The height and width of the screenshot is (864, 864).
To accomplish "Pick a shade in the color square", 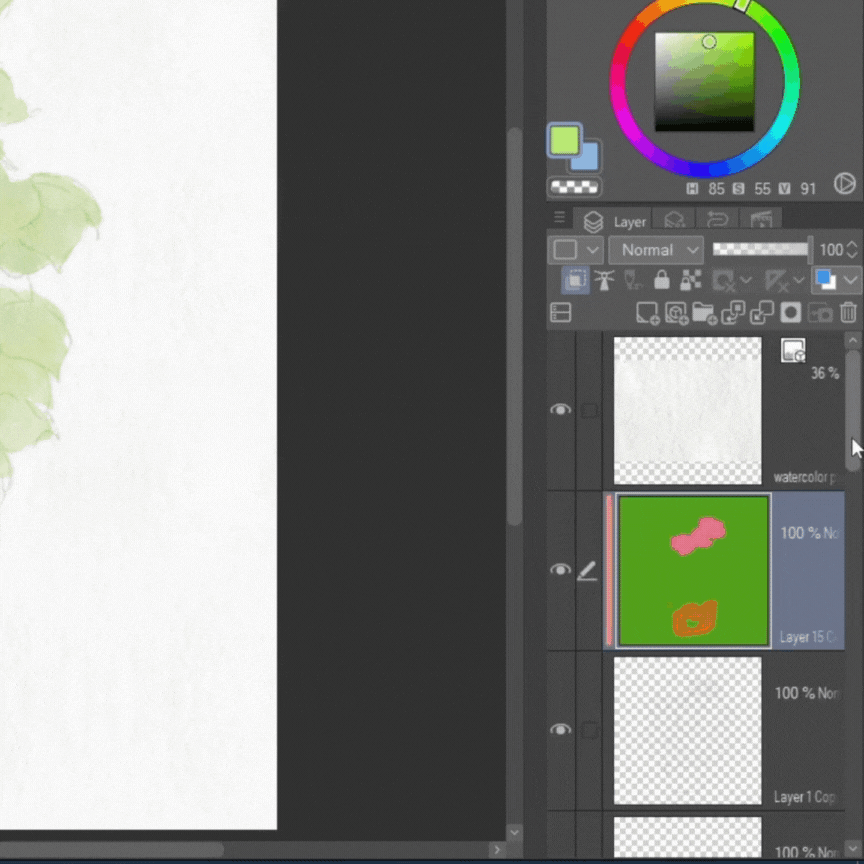I will (x=705, y=82).
